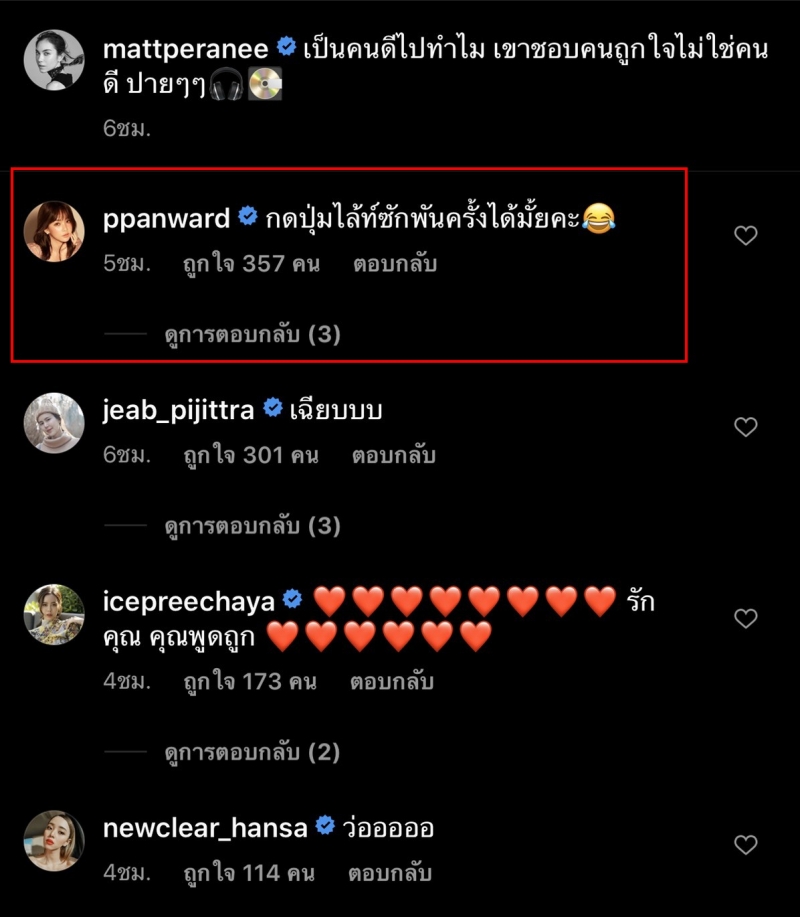Image resolution: width=800 pixels, height=917 pixels.
Task: Tap heart icon beside newclear_hansa's comment
Action: (746, 845)
